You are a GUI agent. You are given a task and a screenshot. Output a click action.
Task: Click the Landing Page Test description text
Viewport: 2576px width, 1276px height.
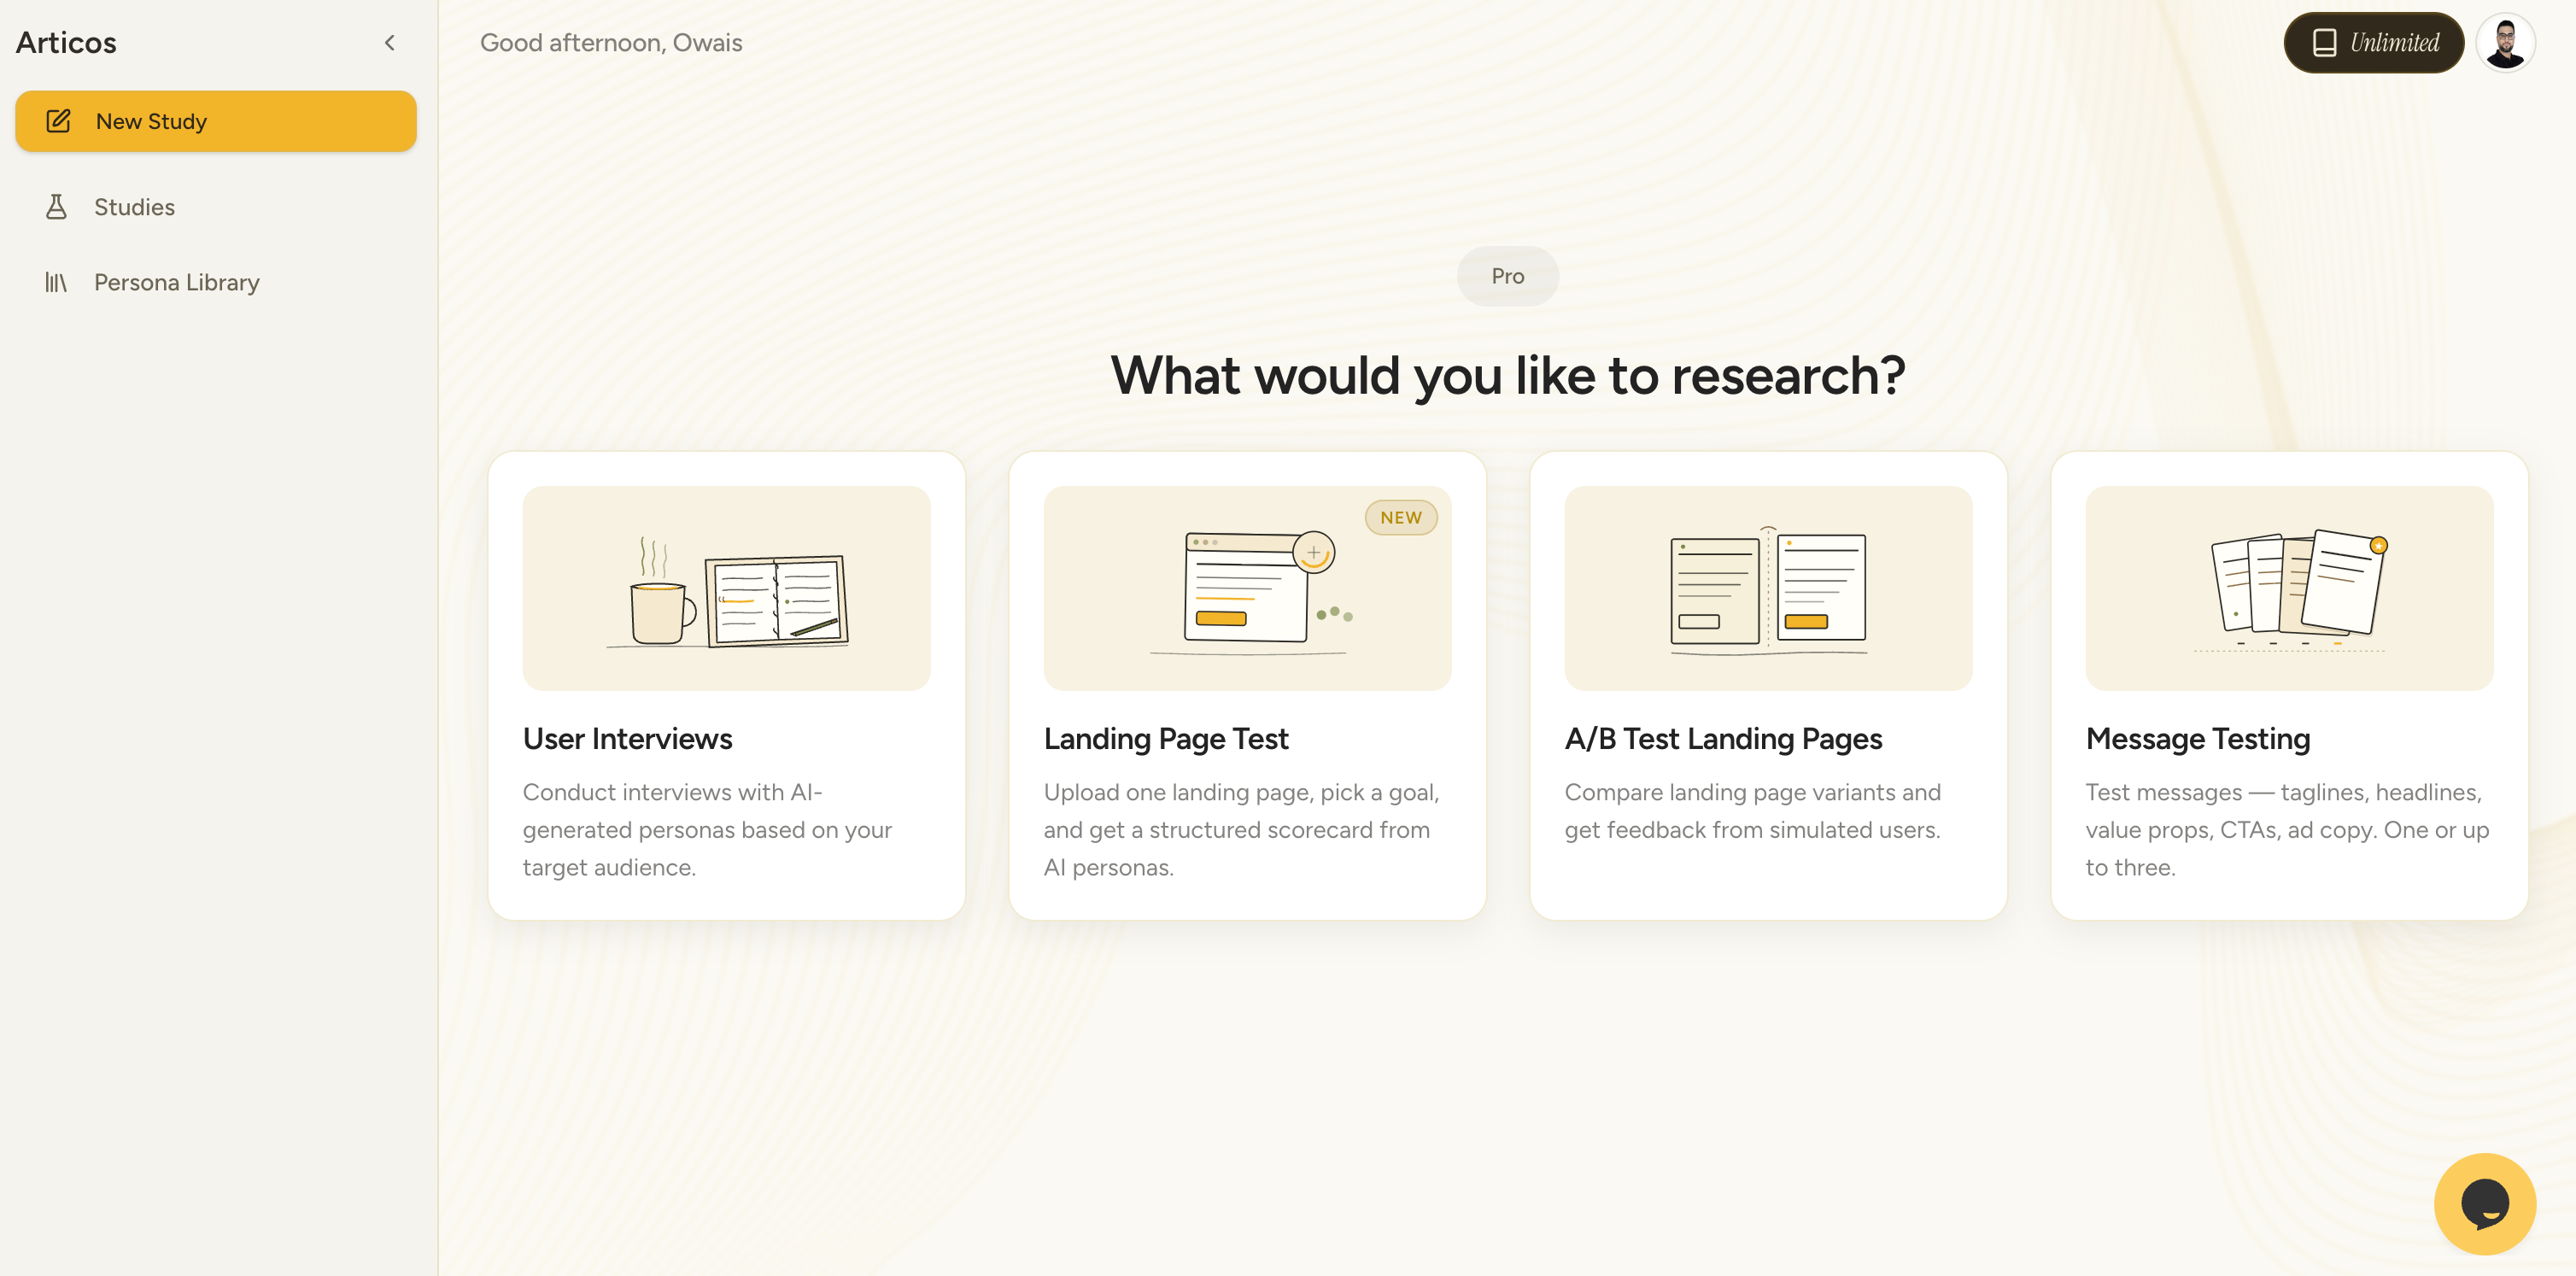point(1241,830)
